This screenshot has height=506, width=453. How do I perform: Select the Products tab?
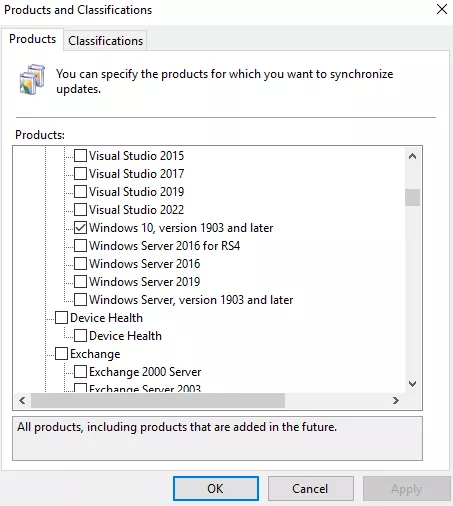[x=32, y=39]
